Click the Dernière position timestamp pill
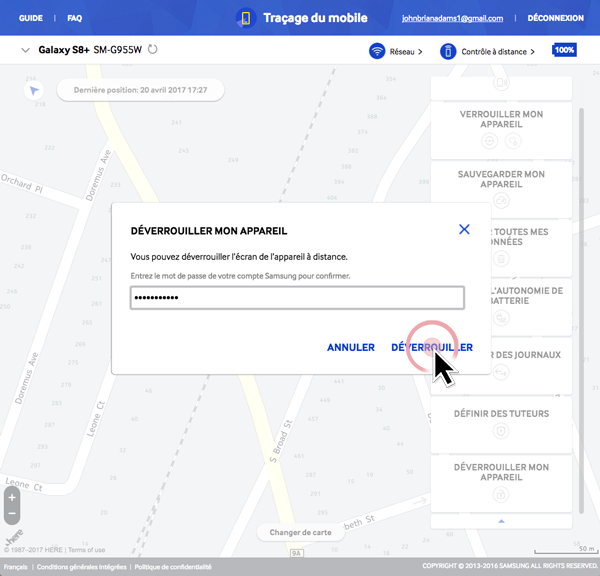The width and height of the screenshot is (600, 576). pos(140,90)
